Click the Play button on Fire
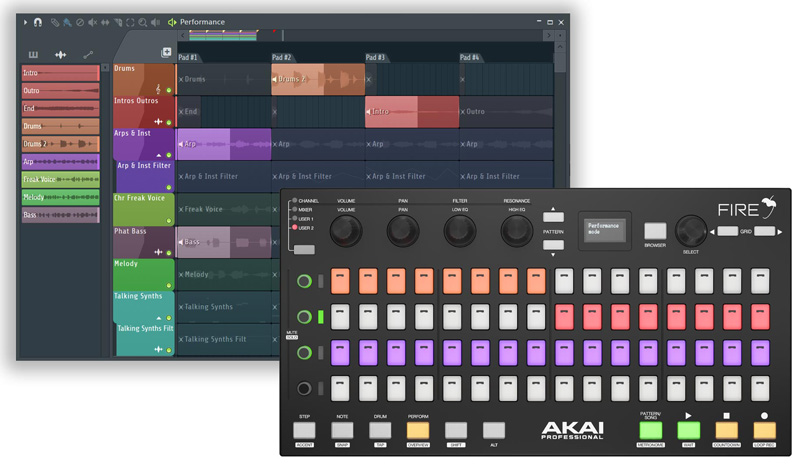800x470 pixels. click(x=689, y=430)
